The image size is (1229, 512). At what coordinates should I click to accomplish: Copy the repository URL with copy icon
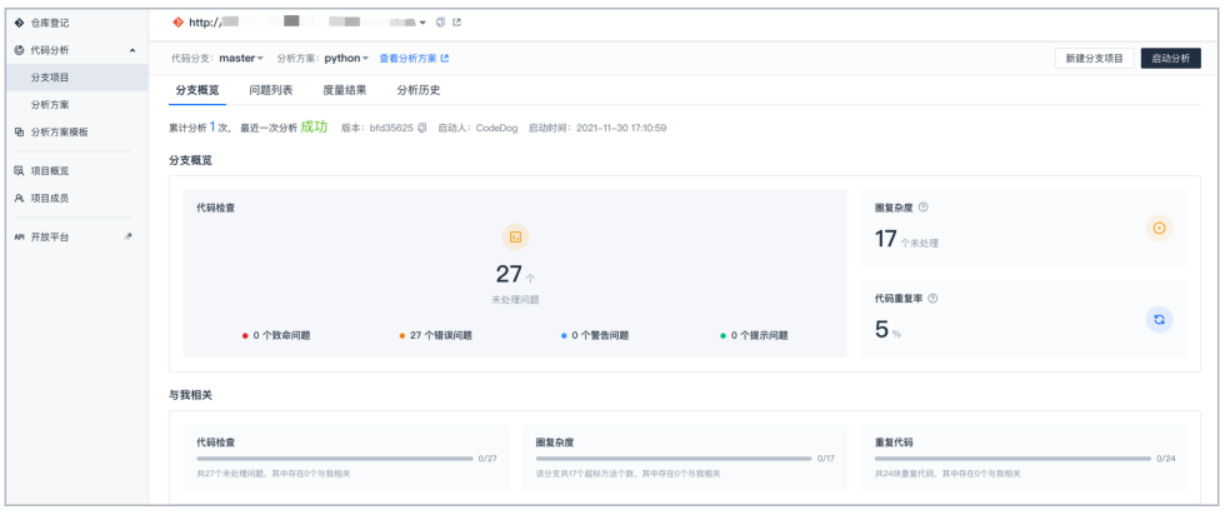440,22
